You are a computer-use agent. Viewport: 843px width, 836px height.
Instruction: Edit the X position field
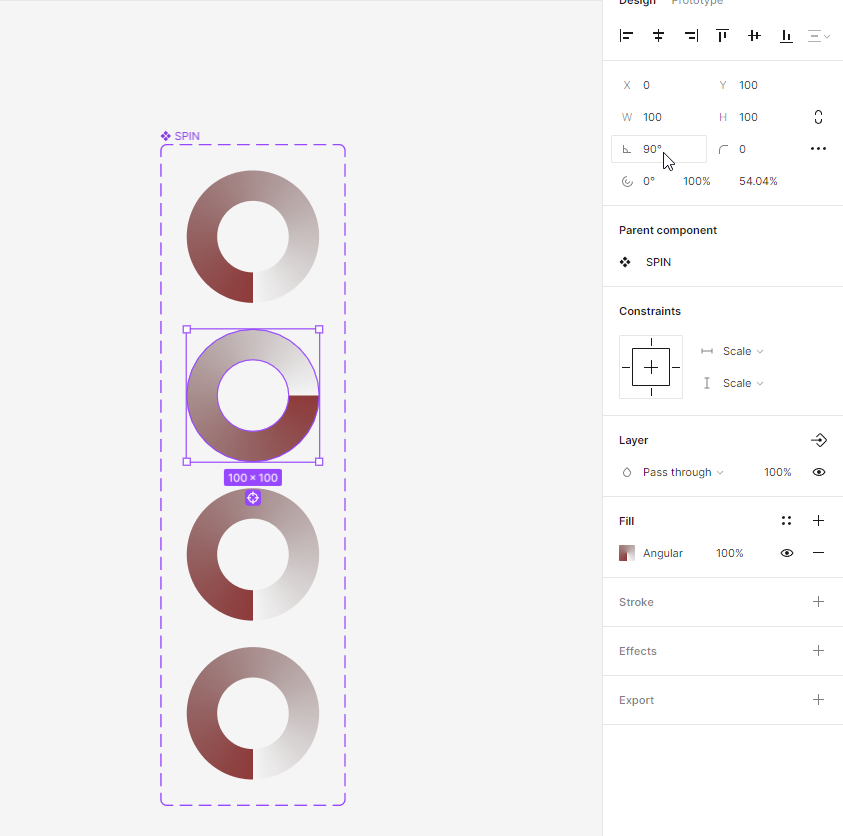pos(659,85)
